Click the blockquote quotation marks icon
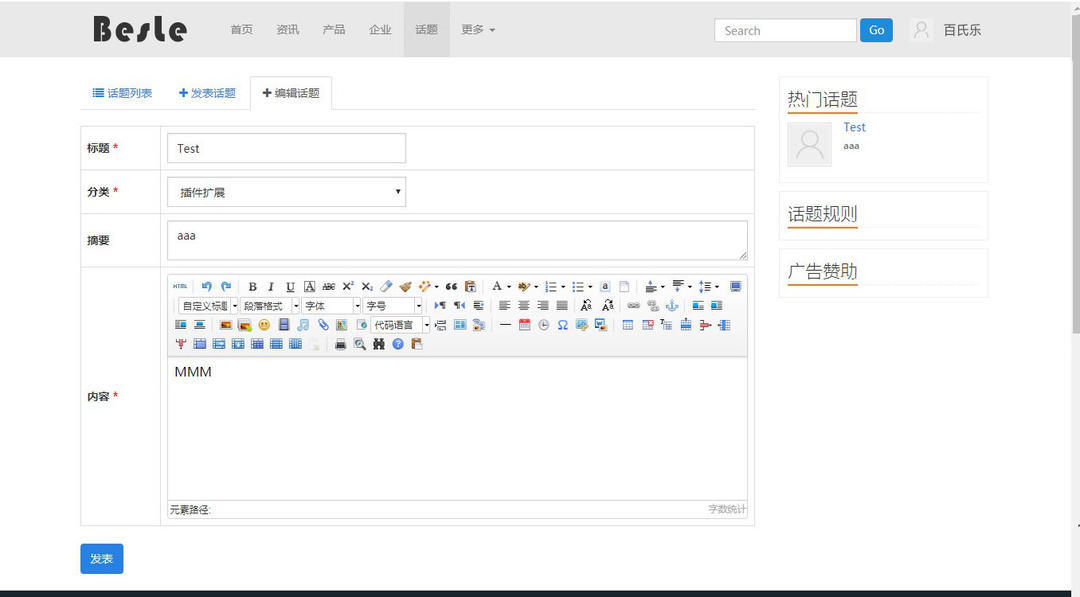Image resolution: width=1080 pixels, height=597 pixels. (x=451, y=286)
